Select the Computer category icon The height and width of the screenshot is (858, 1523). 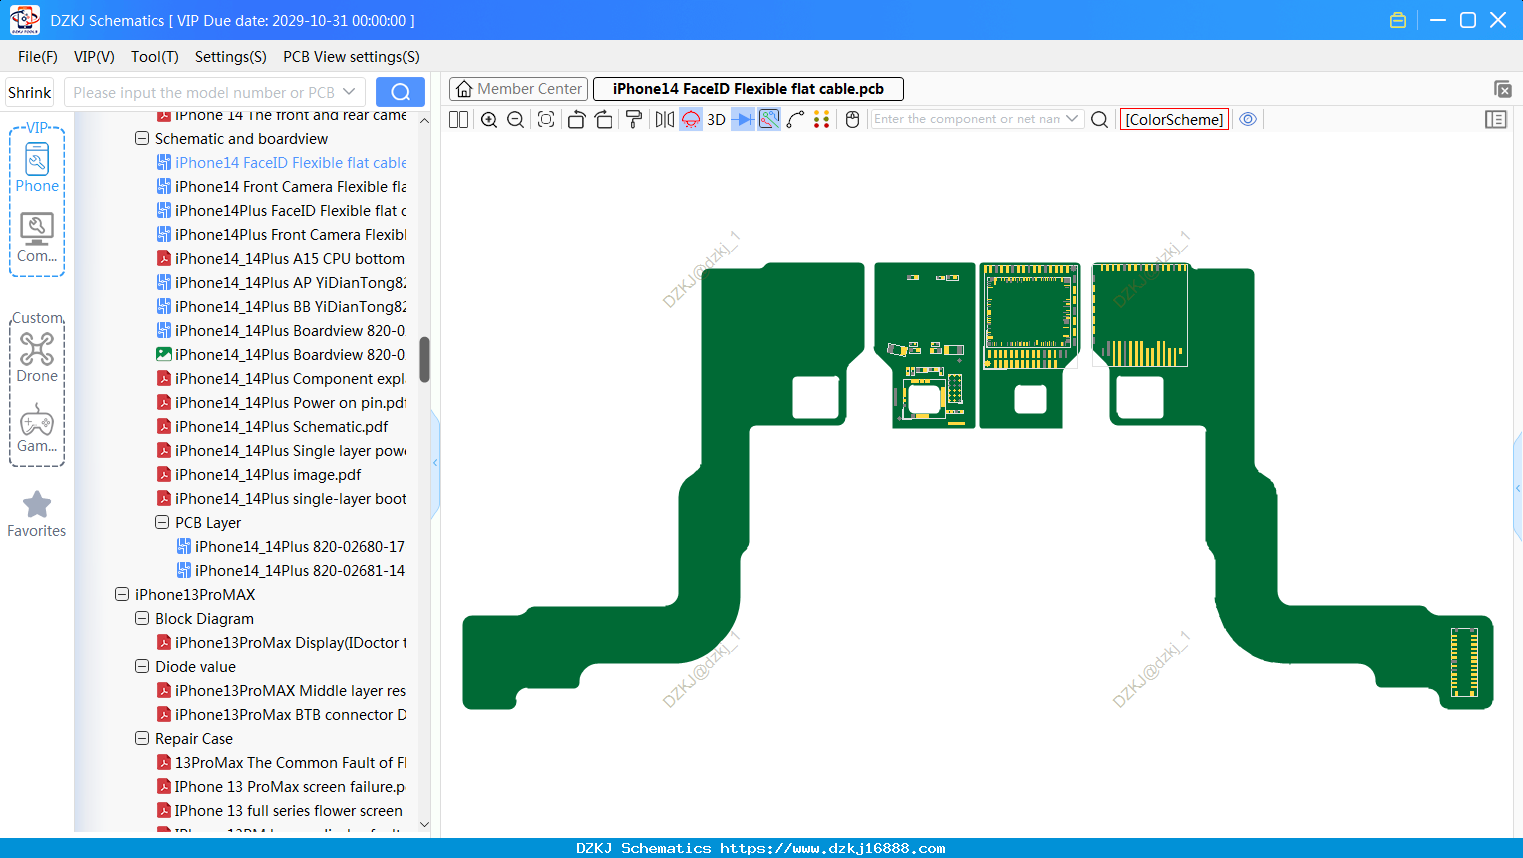point(37,238)
